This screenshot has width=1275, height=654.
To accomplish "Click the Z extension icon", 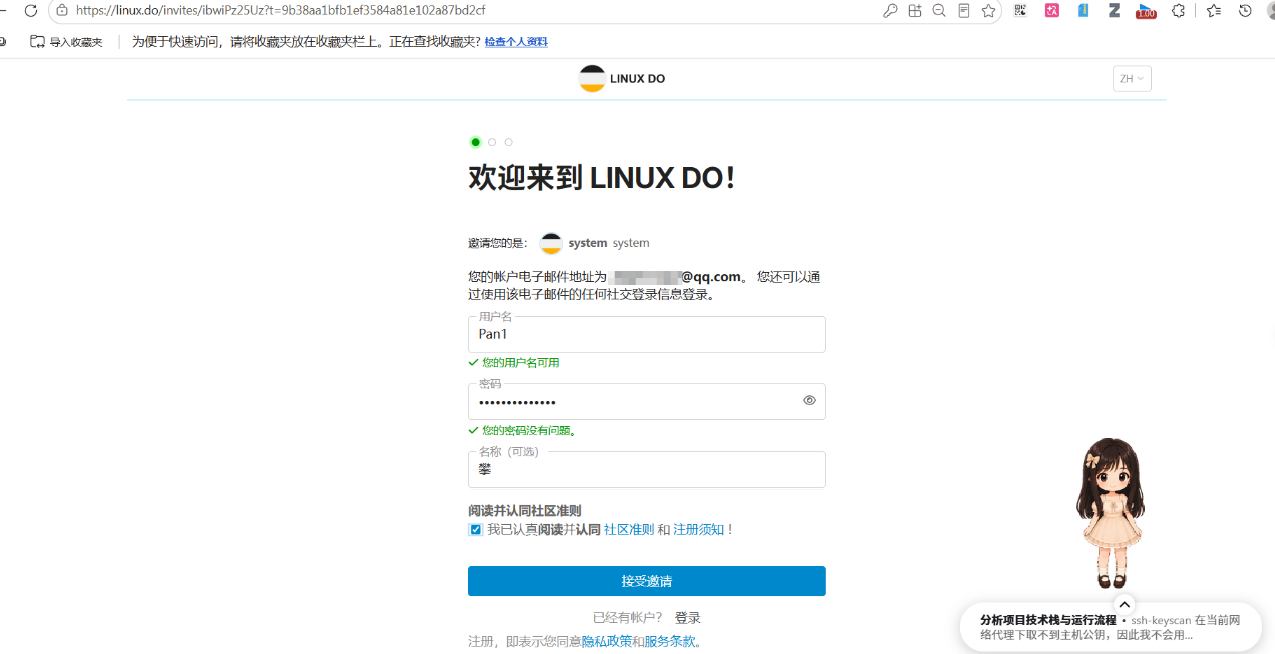I will click(x=1114, y=10).
